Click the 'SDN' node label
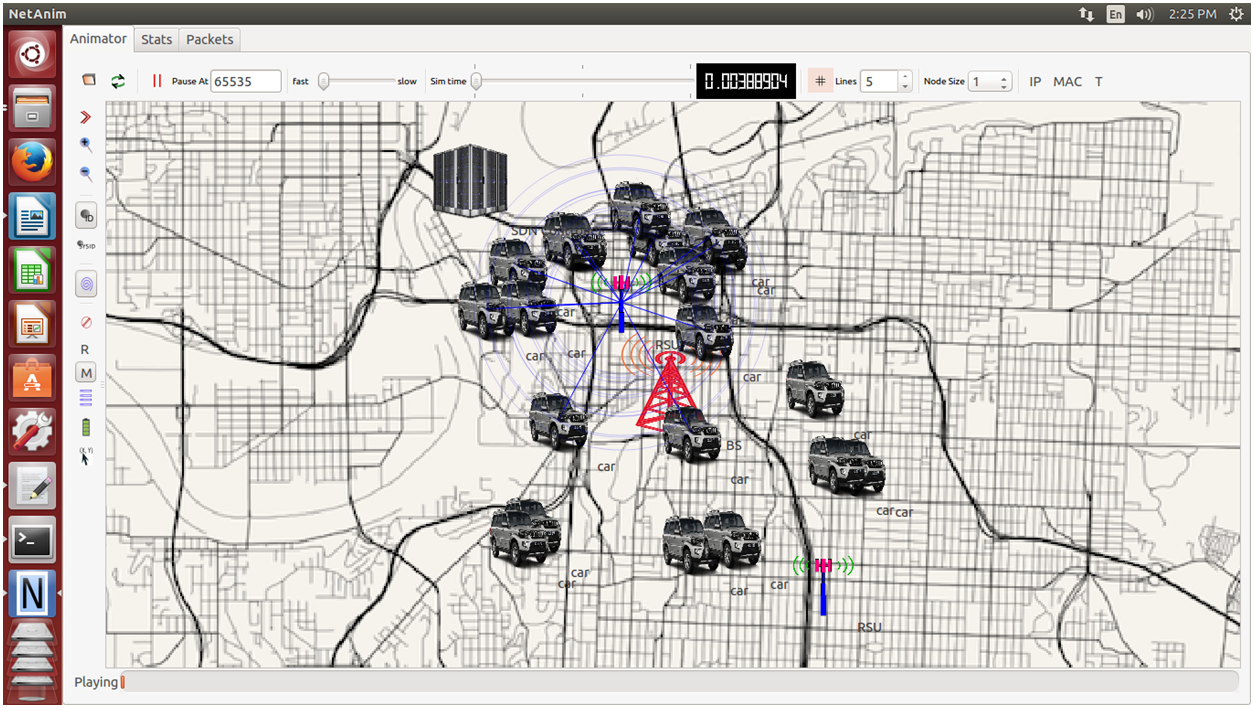 [524, 231]
